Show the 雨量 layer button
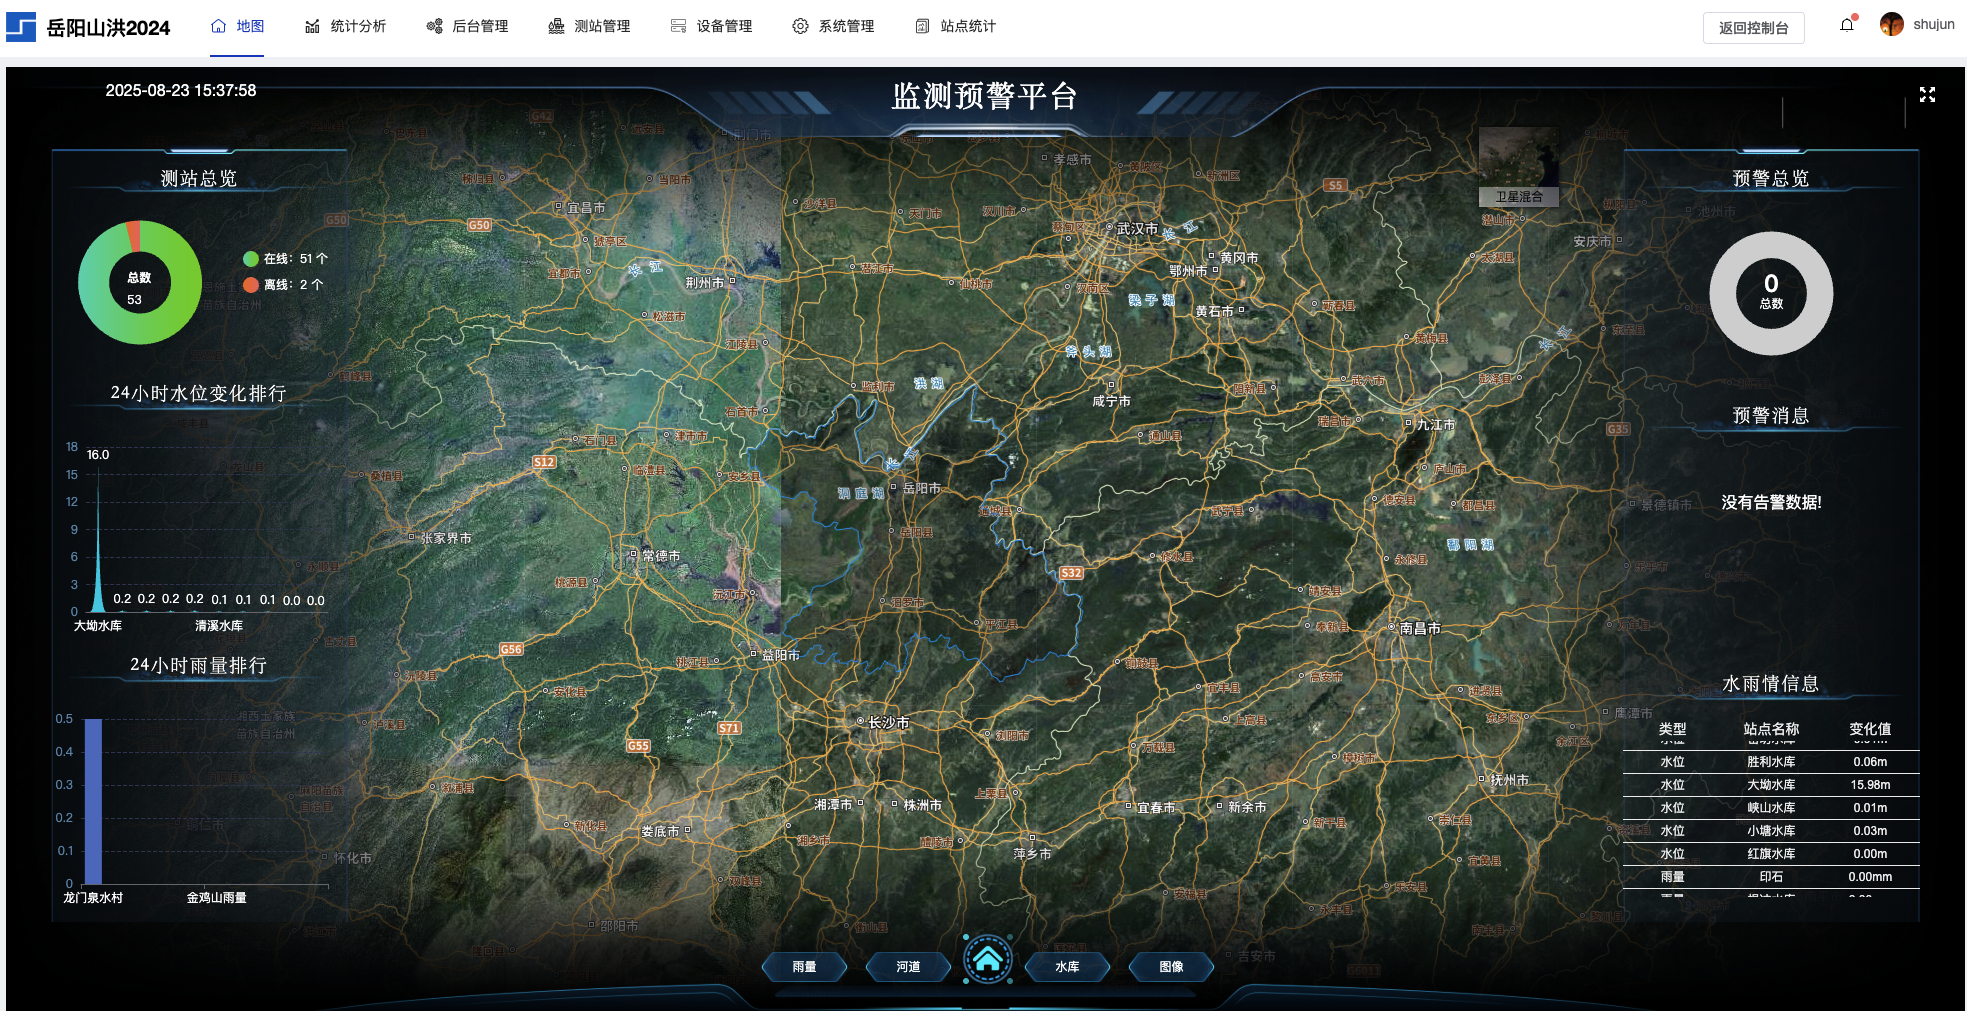Viewport: 1967px width, 1011px height. pos(804,967)
